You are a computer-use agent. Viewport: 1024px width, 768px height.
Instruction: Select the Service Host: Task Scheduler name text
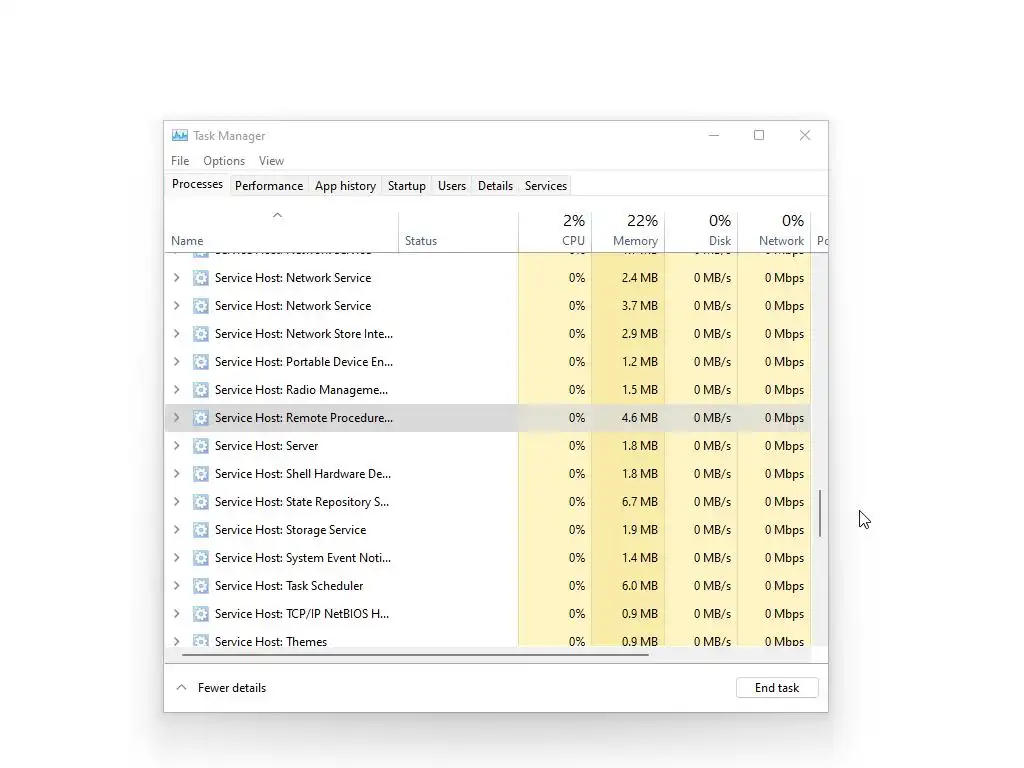click(x=289, y=586)
